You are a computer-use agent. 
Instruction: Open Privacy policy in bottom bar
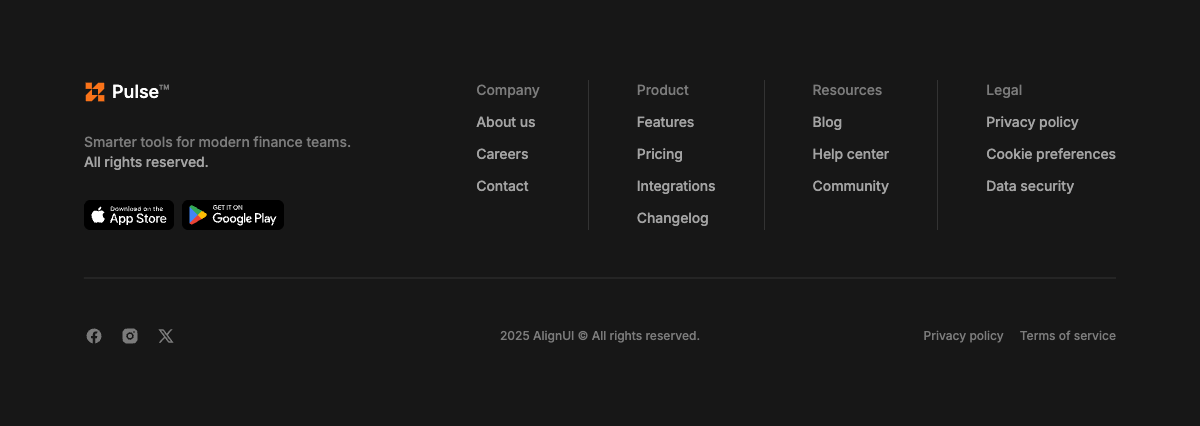pos(963,336)
